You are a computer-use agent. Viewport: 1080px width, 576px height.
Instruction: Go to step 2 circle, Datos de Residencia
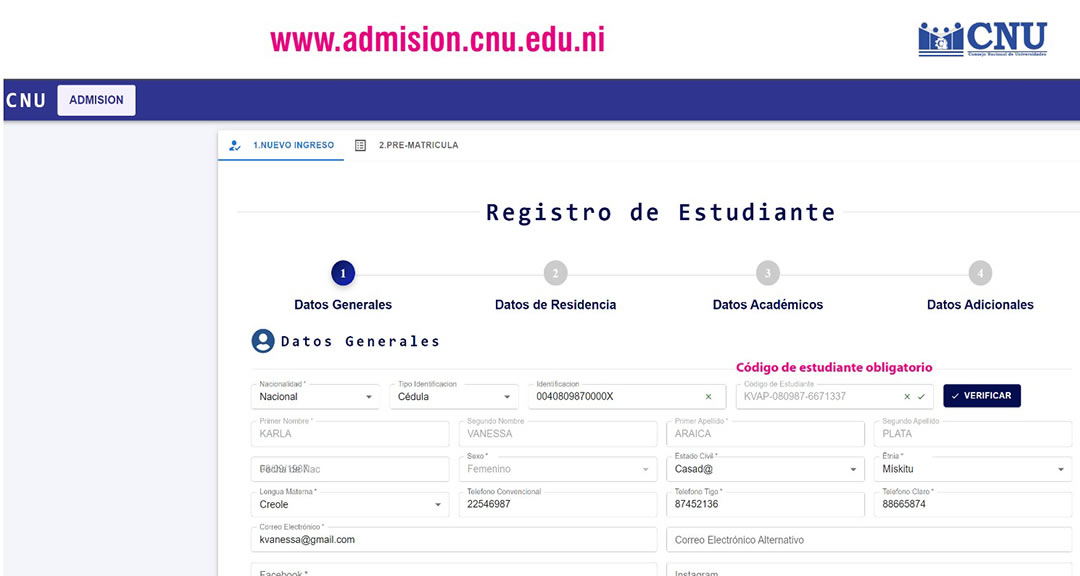coord(555,273)
